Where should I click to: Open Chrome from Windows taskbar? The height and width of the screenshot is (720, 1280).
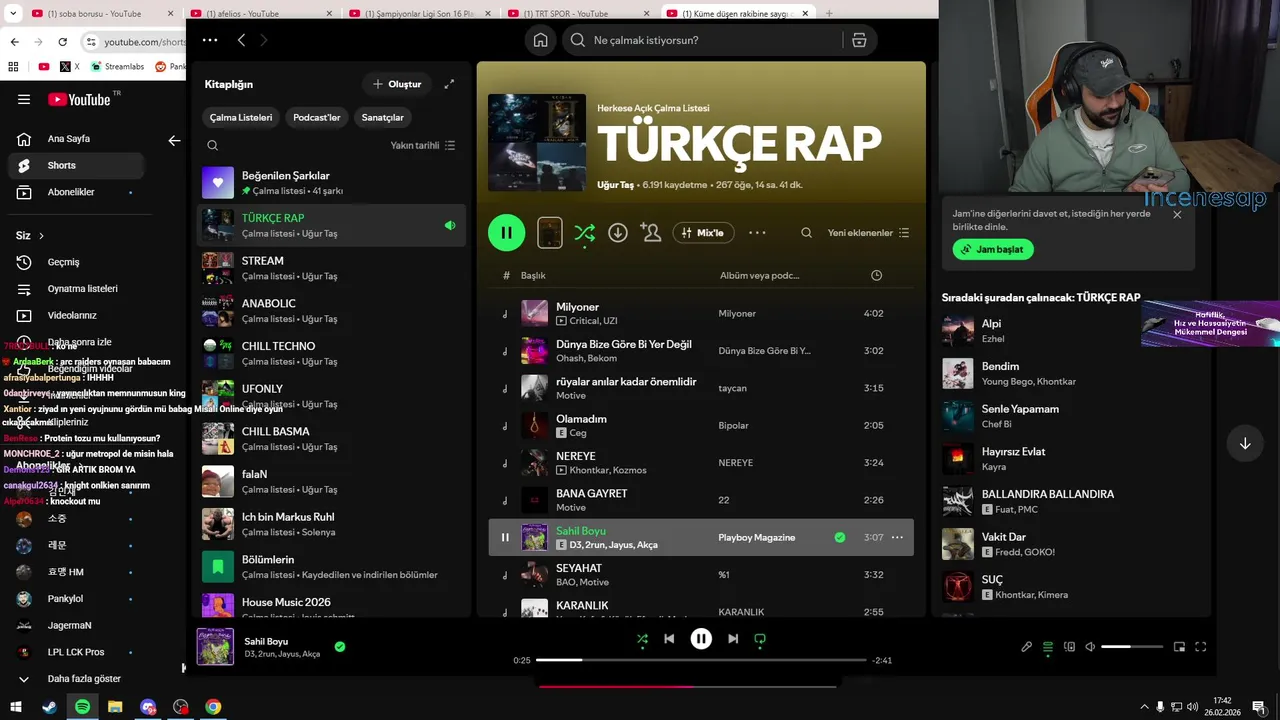tap(213, 706)
